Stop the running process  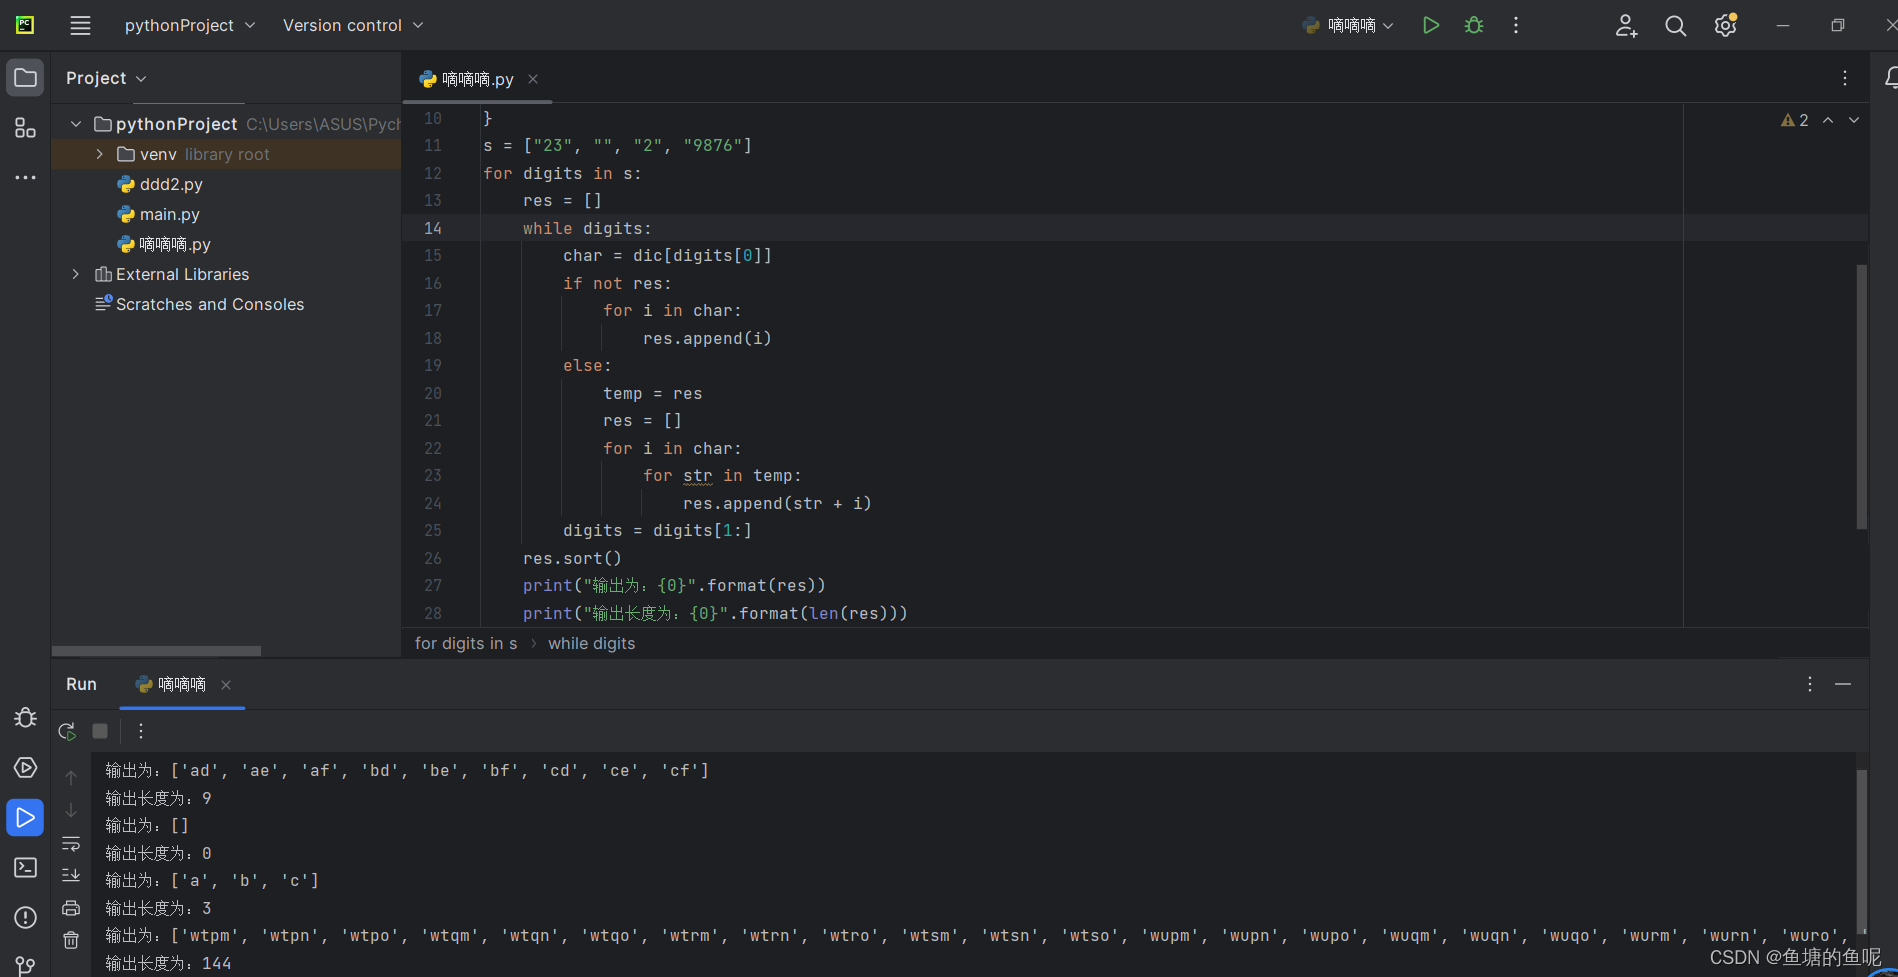pyautogui.click(x=100, y=731)
